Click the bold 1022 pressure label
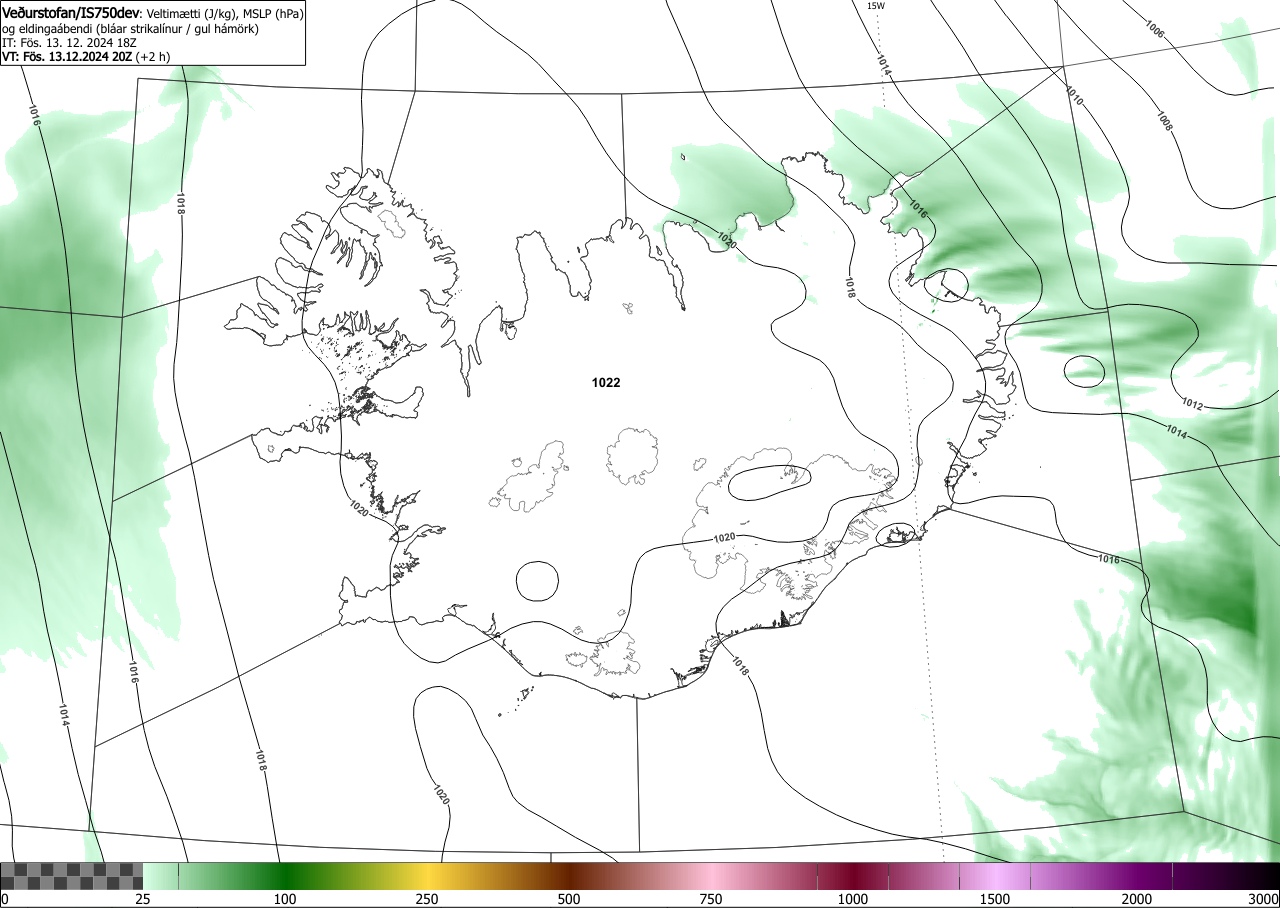This screenshot has height=908, width=1280. tap(606, 382)
